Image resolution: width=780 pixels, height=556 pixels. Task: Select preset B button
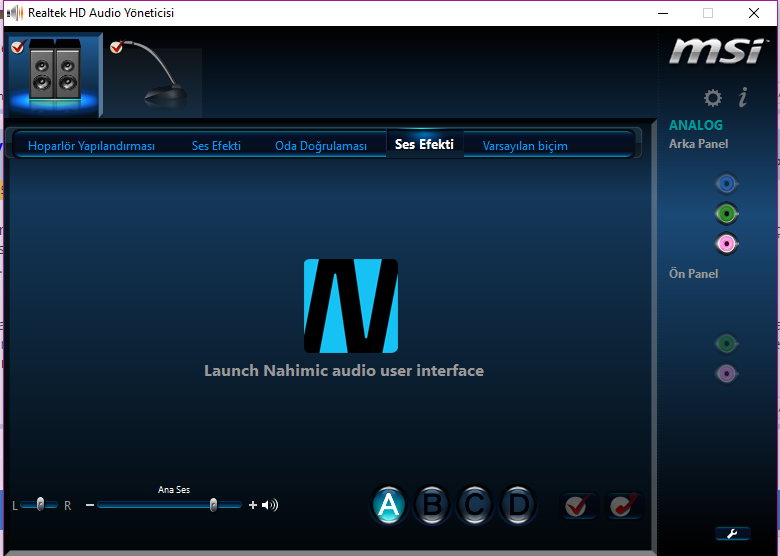pos(432,505)
